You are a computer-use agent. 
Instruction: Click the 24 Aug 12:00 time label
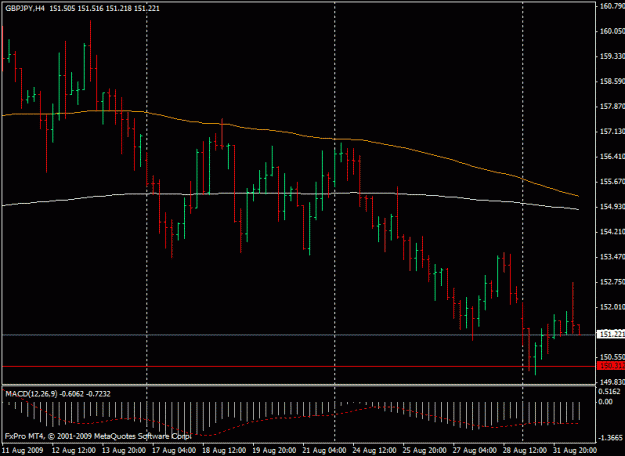pos(375,450)
